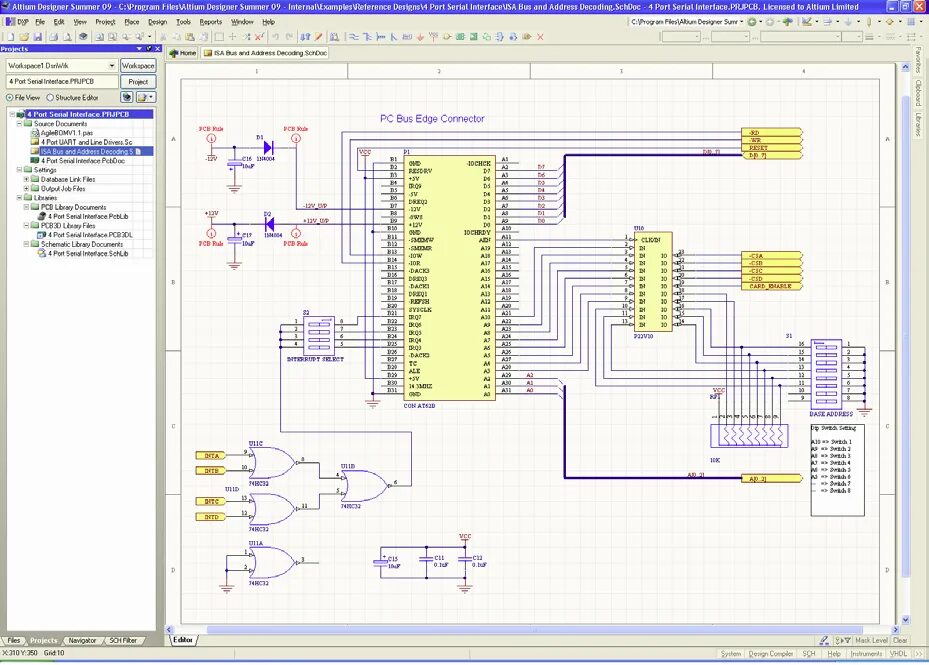Screen dimensions: 929x665
Task: Click the VCC power port icon
Action: (x=433, y=37)
